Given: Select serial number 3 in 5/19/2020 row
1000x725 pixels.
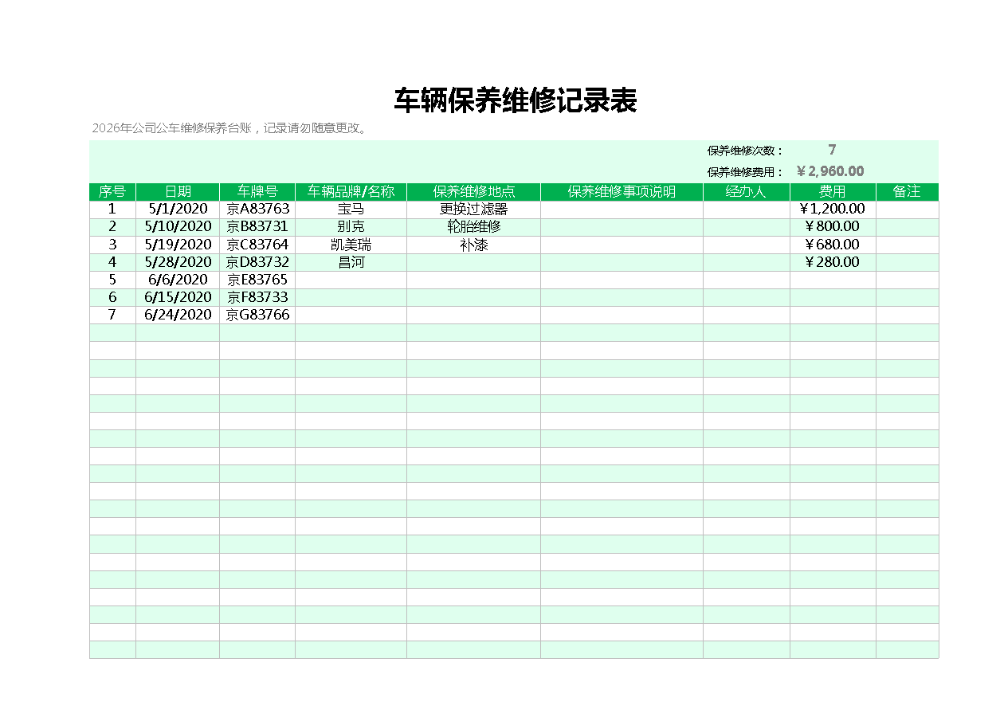Looking at the screenshot, I should (x=112, y=245).
